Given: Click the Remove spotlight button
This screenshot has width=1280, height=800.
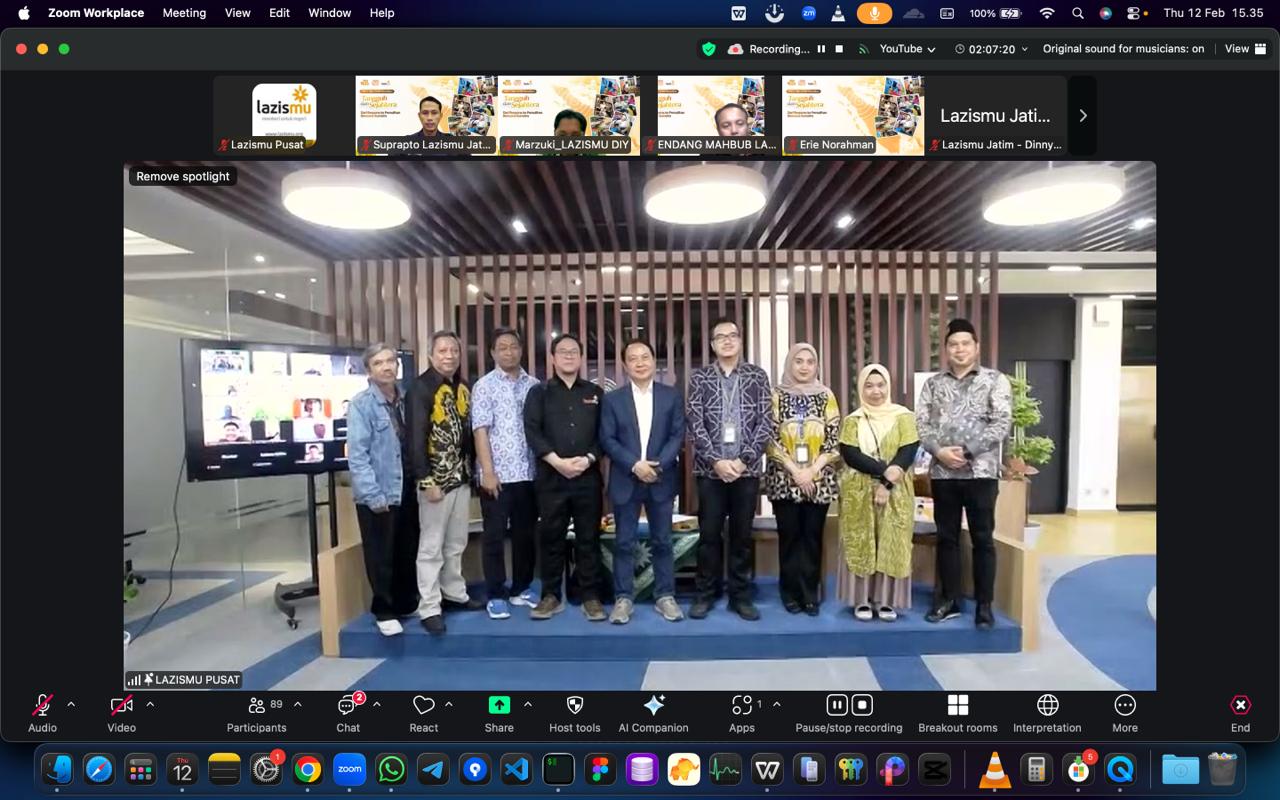Looking at the screenshot, I should tap(183, 176).
